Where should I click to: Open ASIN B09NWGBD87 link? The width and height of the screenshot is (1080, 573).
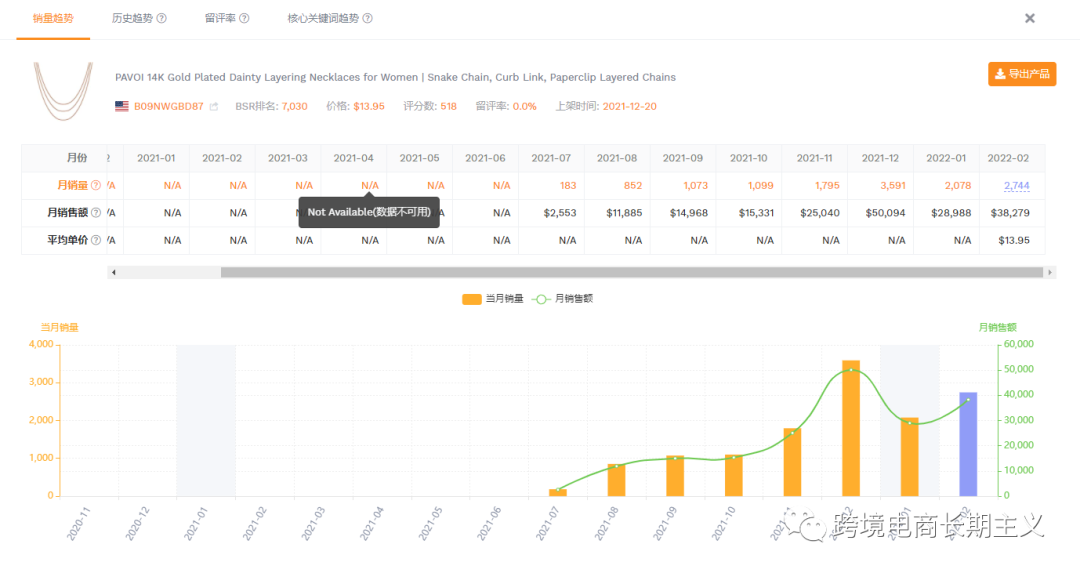click(x=168, y=106)
